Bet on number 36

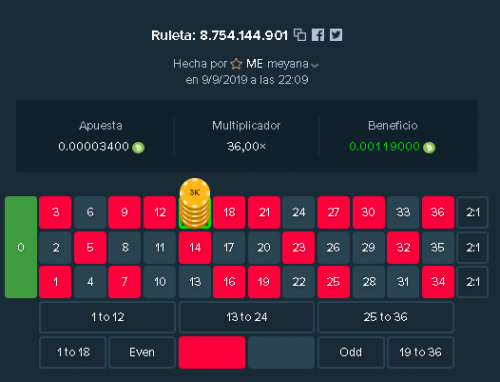pyautogui.click(x=438, y=212)
